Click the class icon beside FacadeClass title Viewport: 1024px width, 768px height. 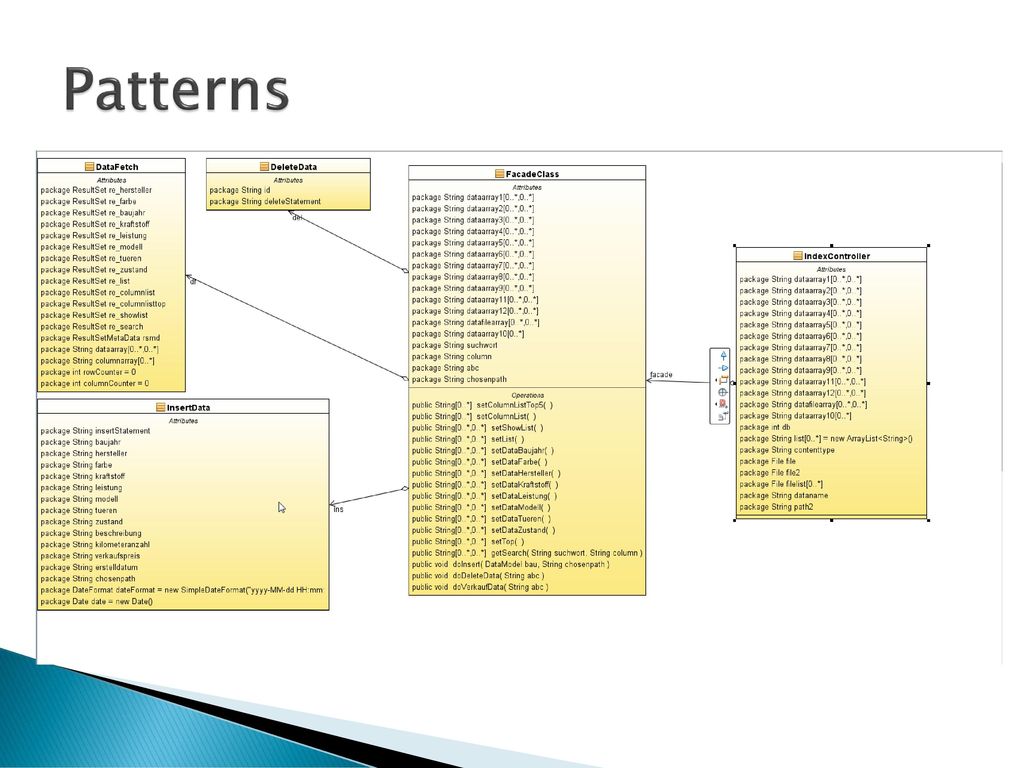[500, 174]
